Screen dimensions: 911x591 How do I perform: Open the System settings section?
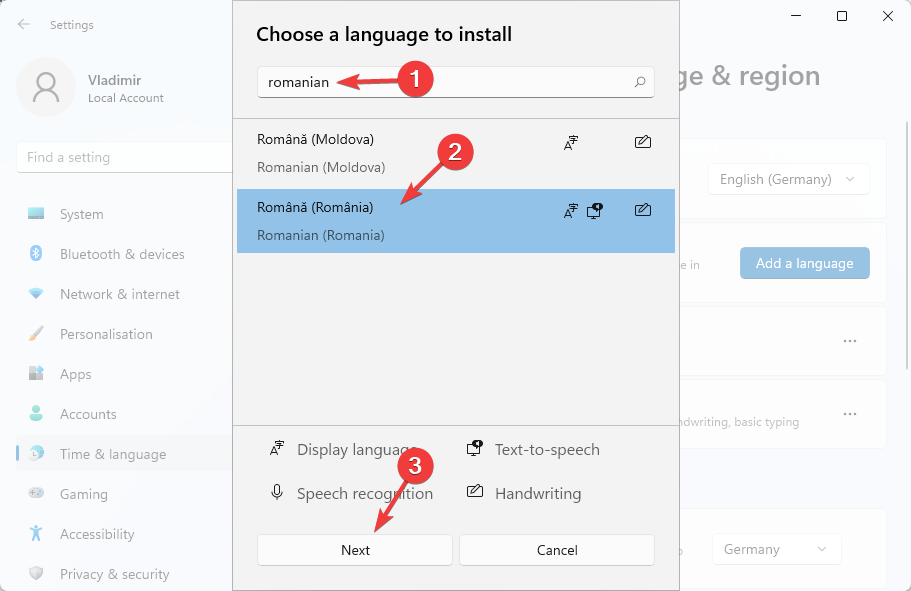click(x=81, y=214)
